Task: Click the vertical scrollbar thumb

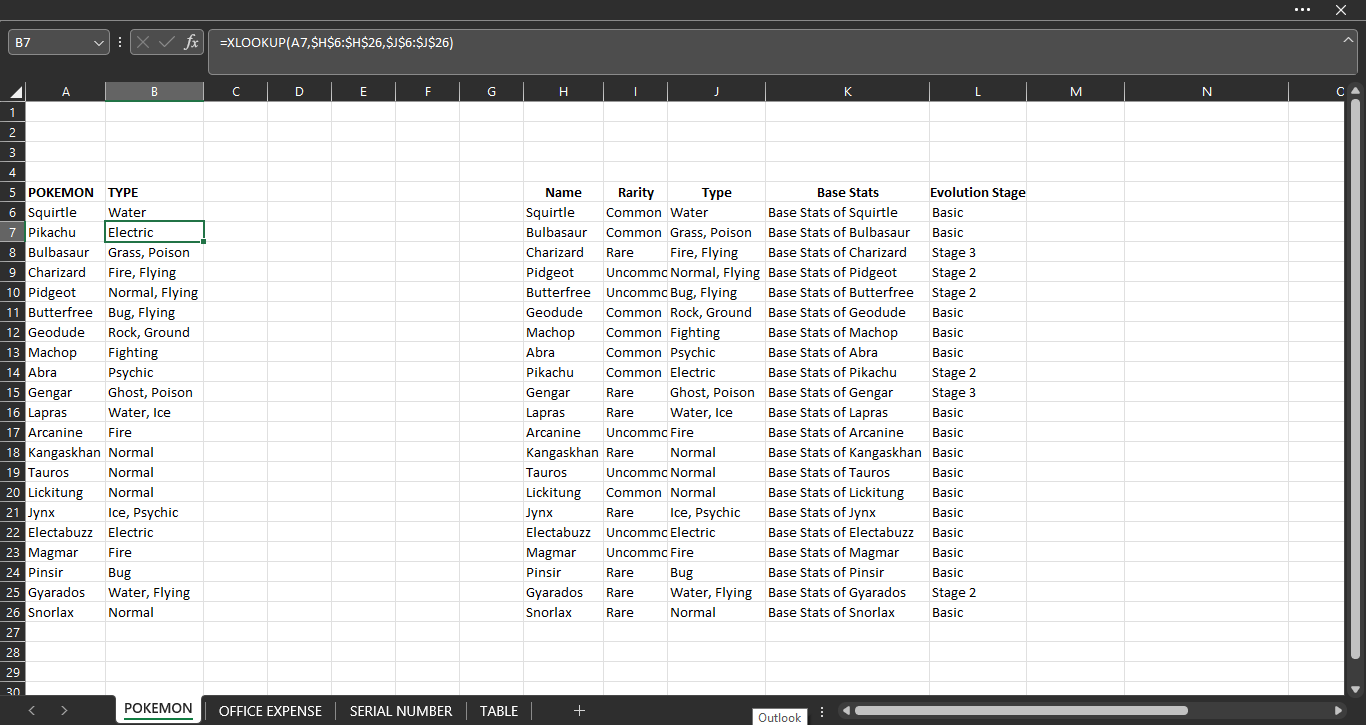Action: click(x=1356, y=378)
